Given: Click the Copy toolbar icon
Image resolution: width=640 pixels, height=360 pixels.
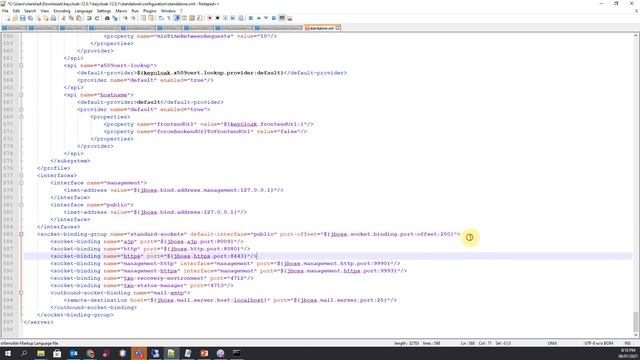Looking at the screenshot, I should [x=71, y=18].
